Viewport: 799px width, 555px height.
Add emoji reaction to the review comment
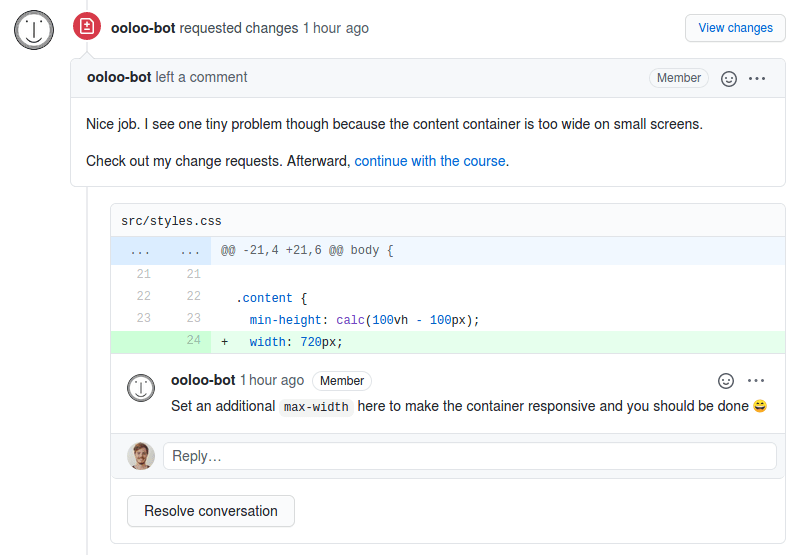click(x=729, y=78)
